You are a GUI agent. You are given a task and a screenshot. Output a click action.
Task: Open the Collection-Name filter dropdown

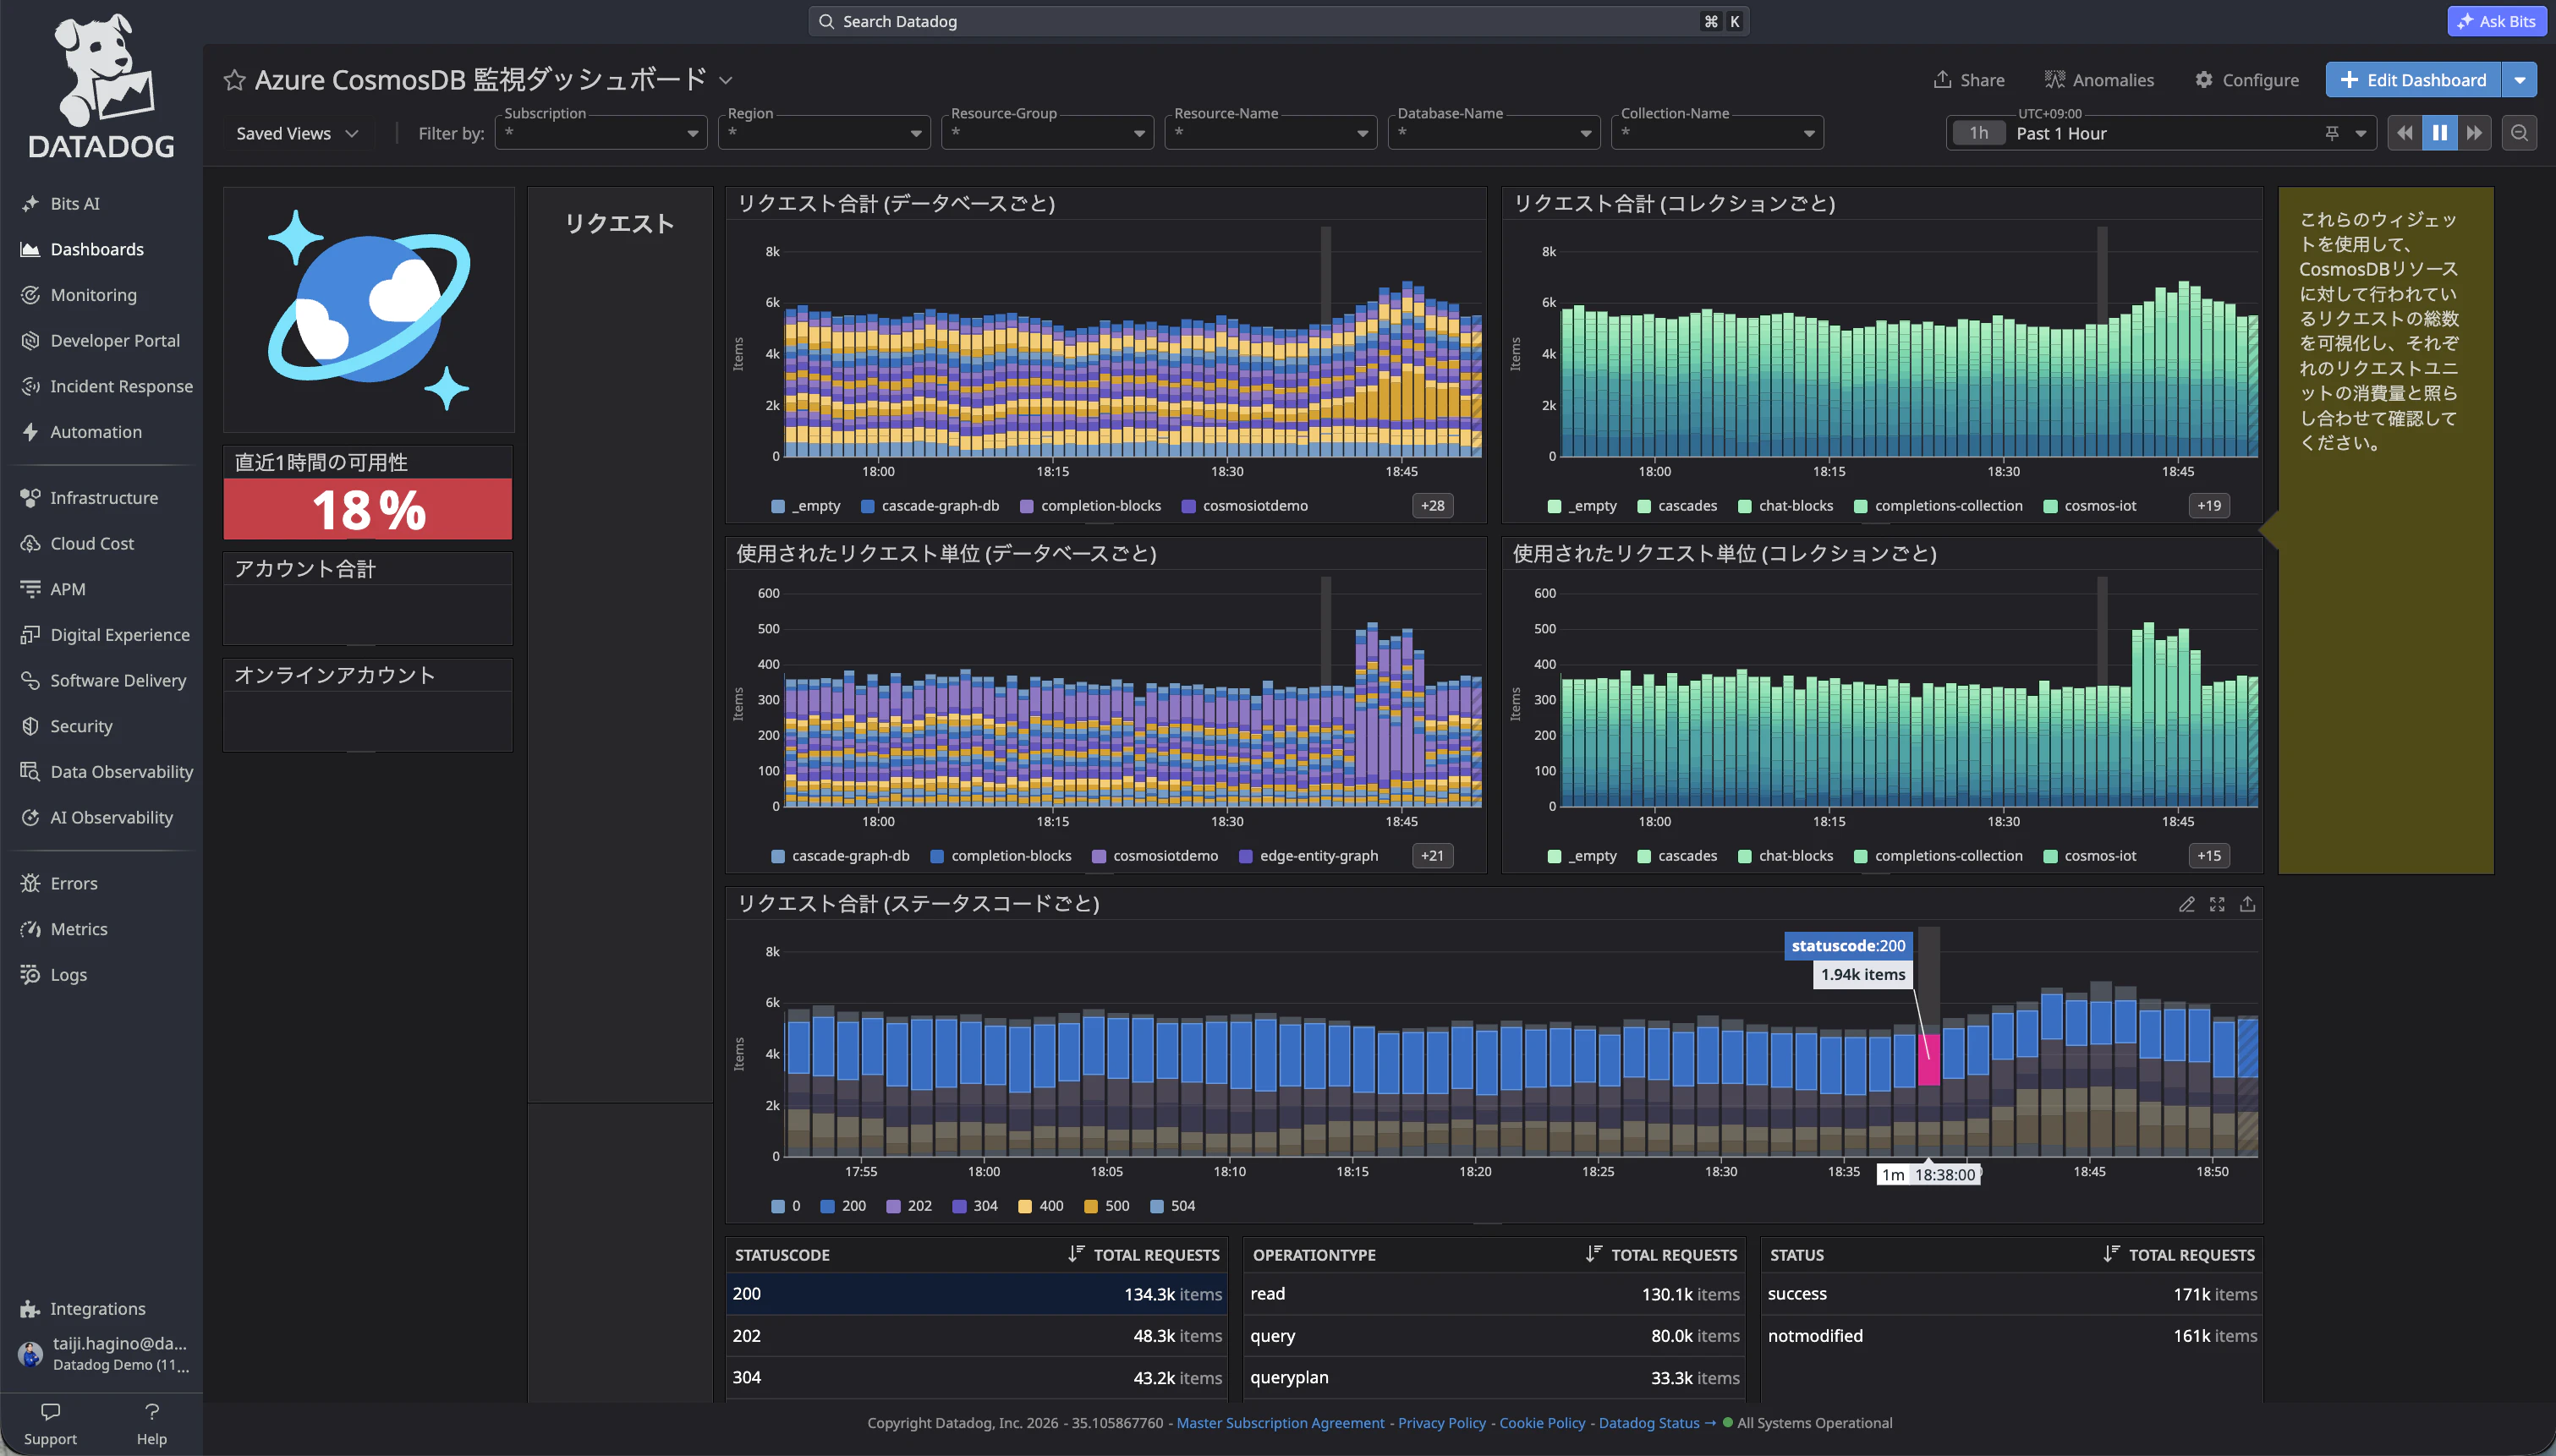(1717, 133)
